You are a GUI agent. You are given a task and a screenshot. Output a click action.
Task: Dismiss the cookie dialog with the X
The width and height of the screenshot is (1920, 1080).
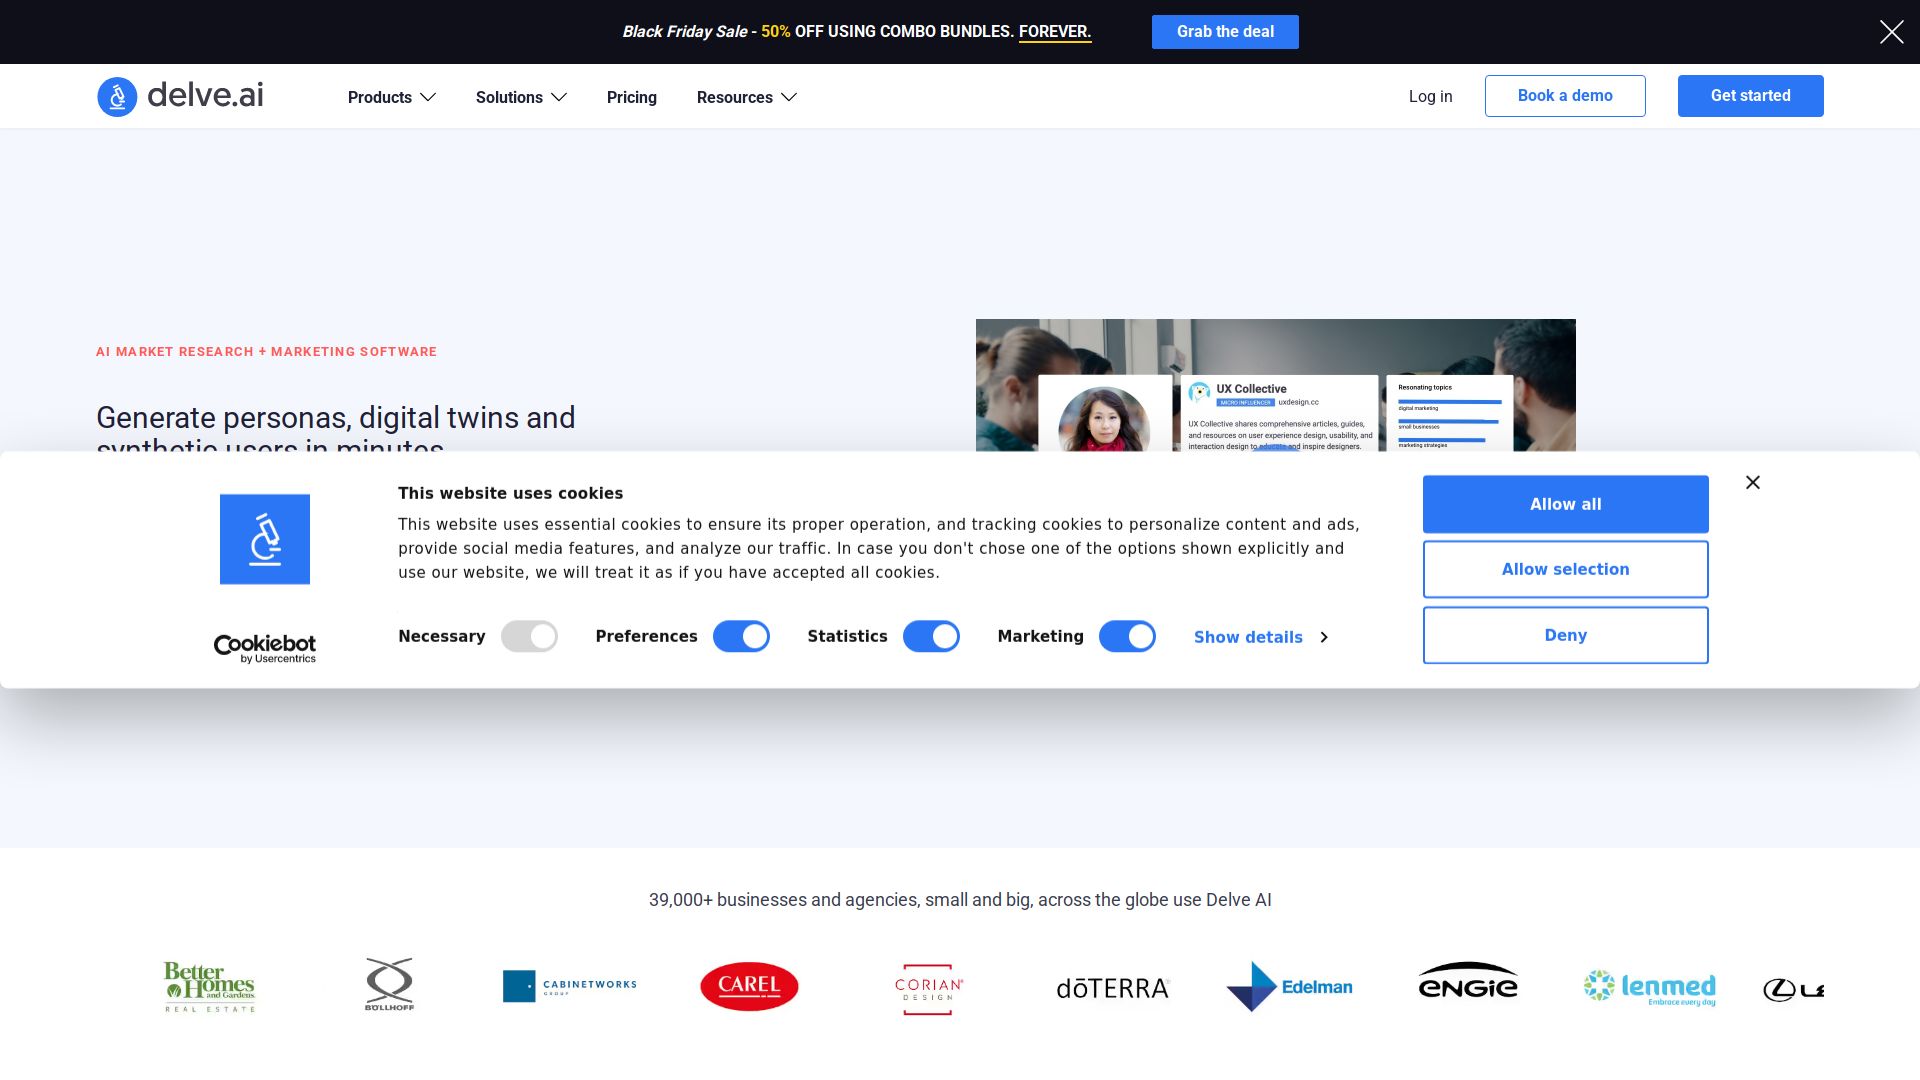pos(1752,483)
